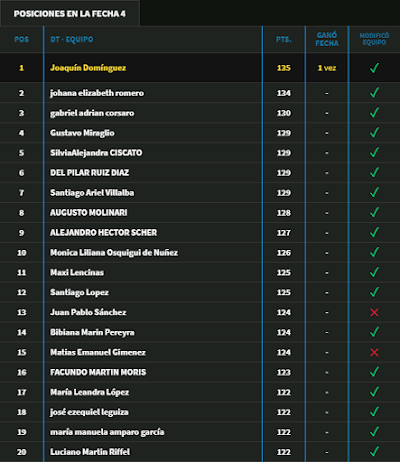The height and width of the screenshot is (462, 400).
Task: Select johana elizabeth romero row
Action: (x=200, y=93)
